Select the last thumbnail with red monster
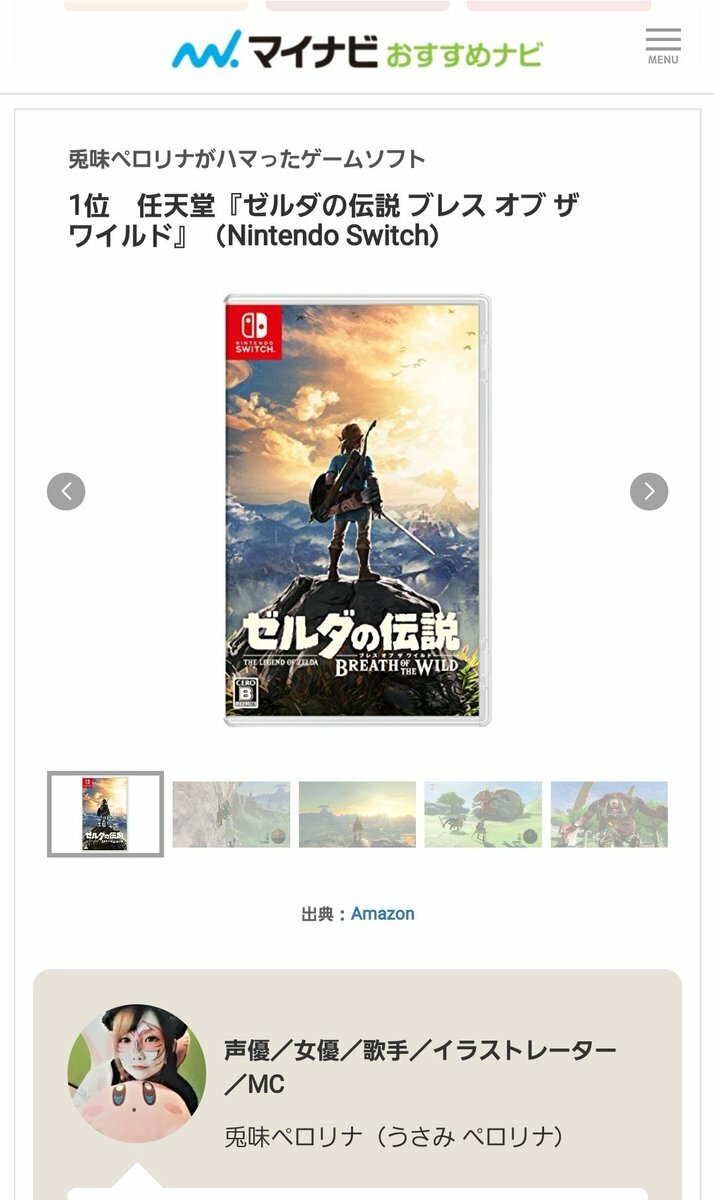Screen dimensions: 714x1200 [x=609, y=815]
